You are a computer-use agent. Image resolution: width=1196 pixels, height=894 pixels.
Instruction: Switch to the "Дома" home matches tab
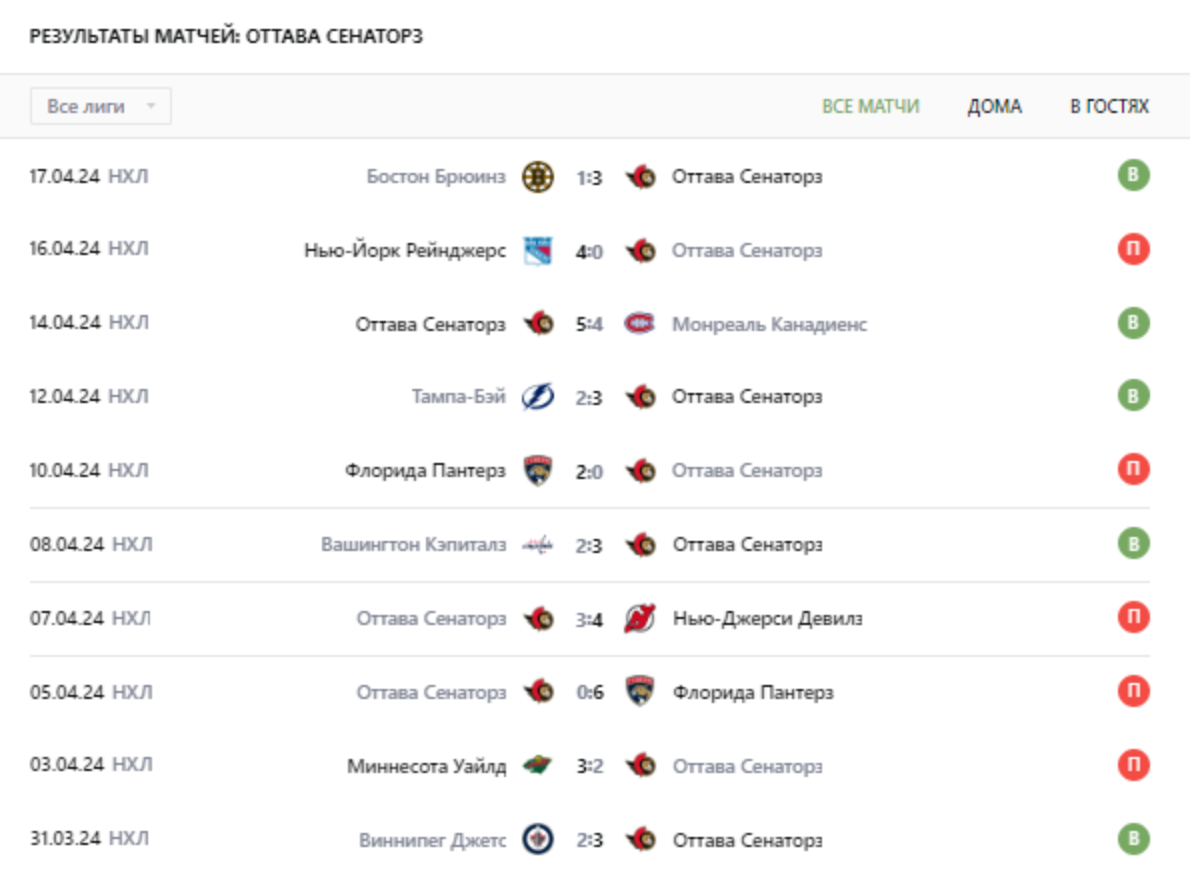[x=994, y=106]
